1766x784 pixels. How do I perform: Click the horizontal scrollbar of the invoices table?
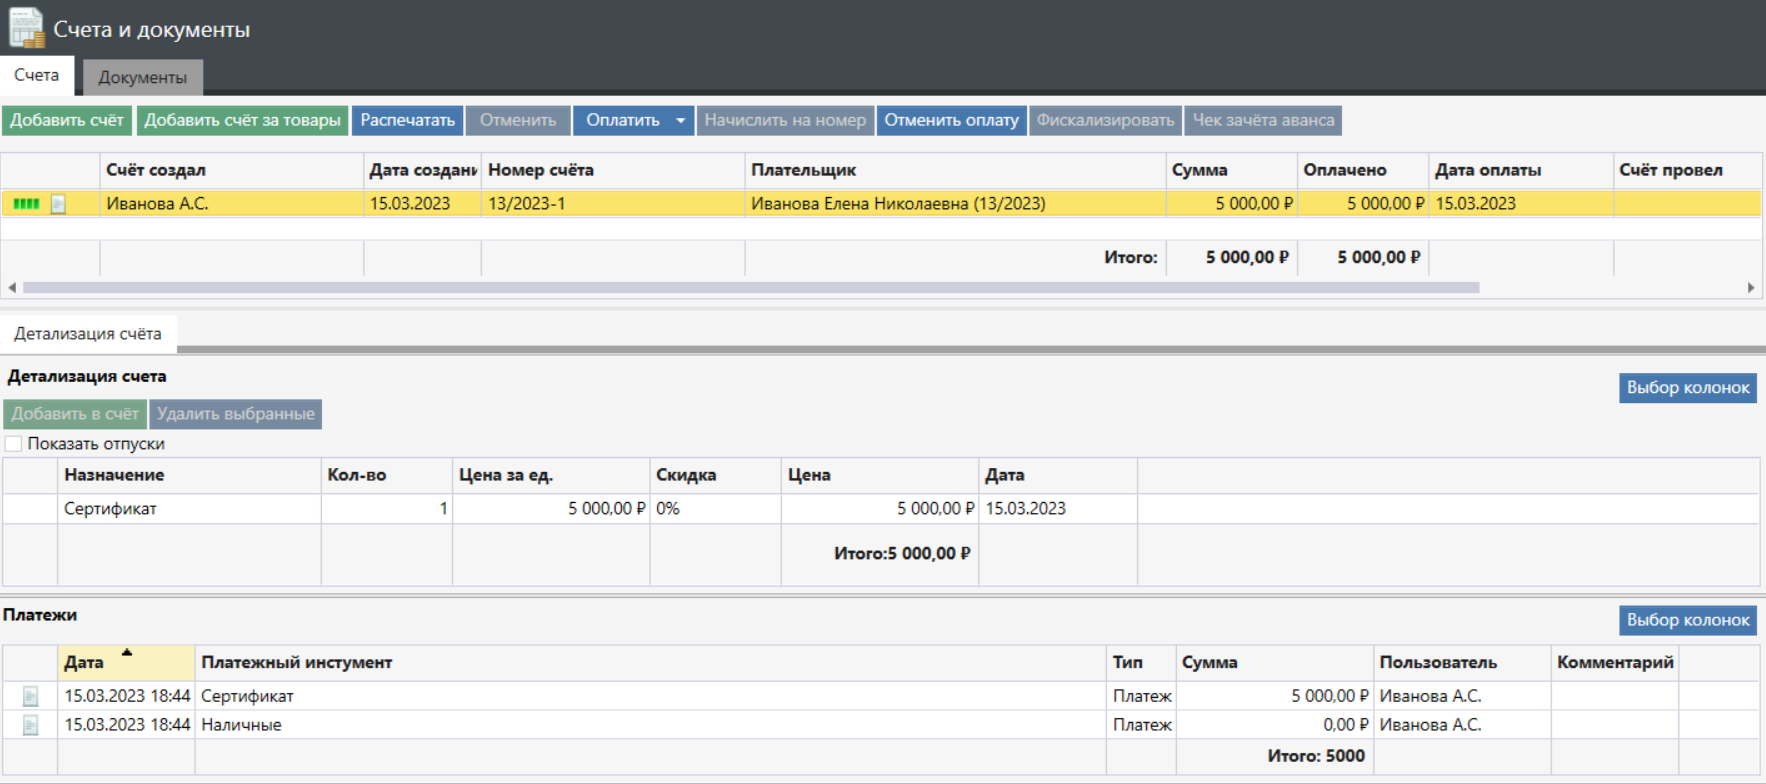[x=750, y=288]
